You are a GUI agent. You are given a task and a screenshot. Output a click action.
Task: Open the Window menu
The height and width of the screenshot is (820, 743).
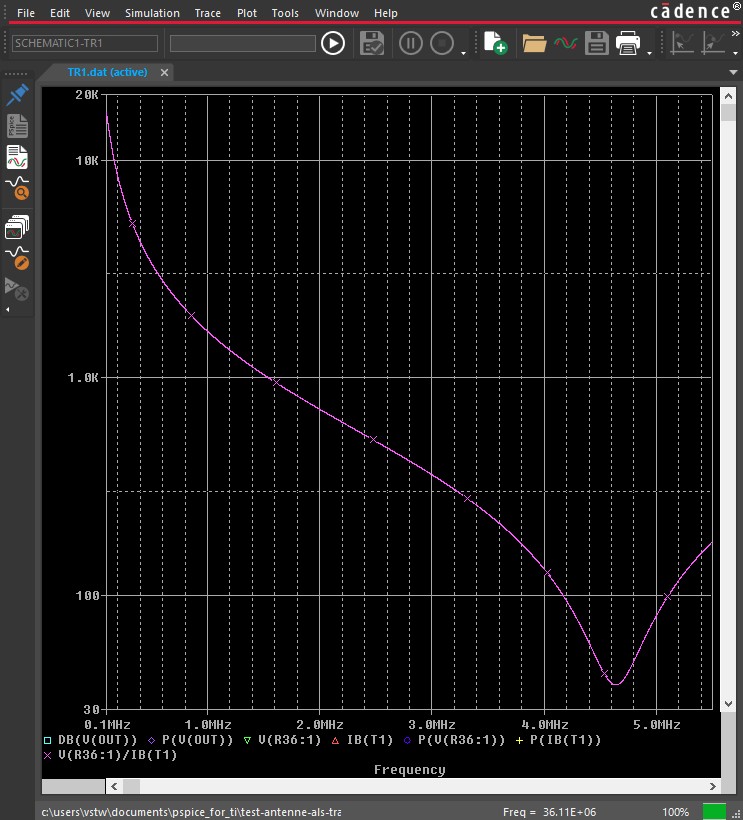point(337,13)
